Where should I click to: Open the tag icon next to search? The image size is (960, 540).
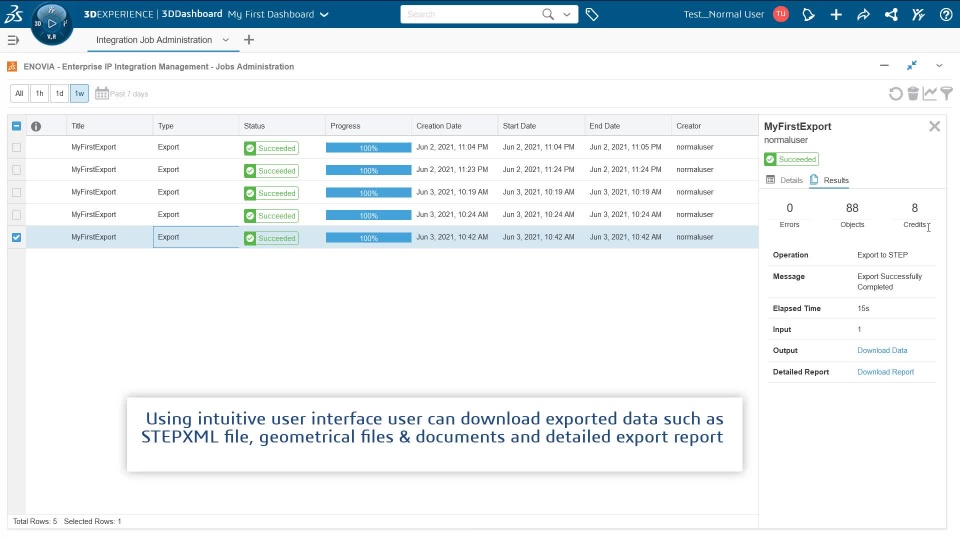pos(591,14)
